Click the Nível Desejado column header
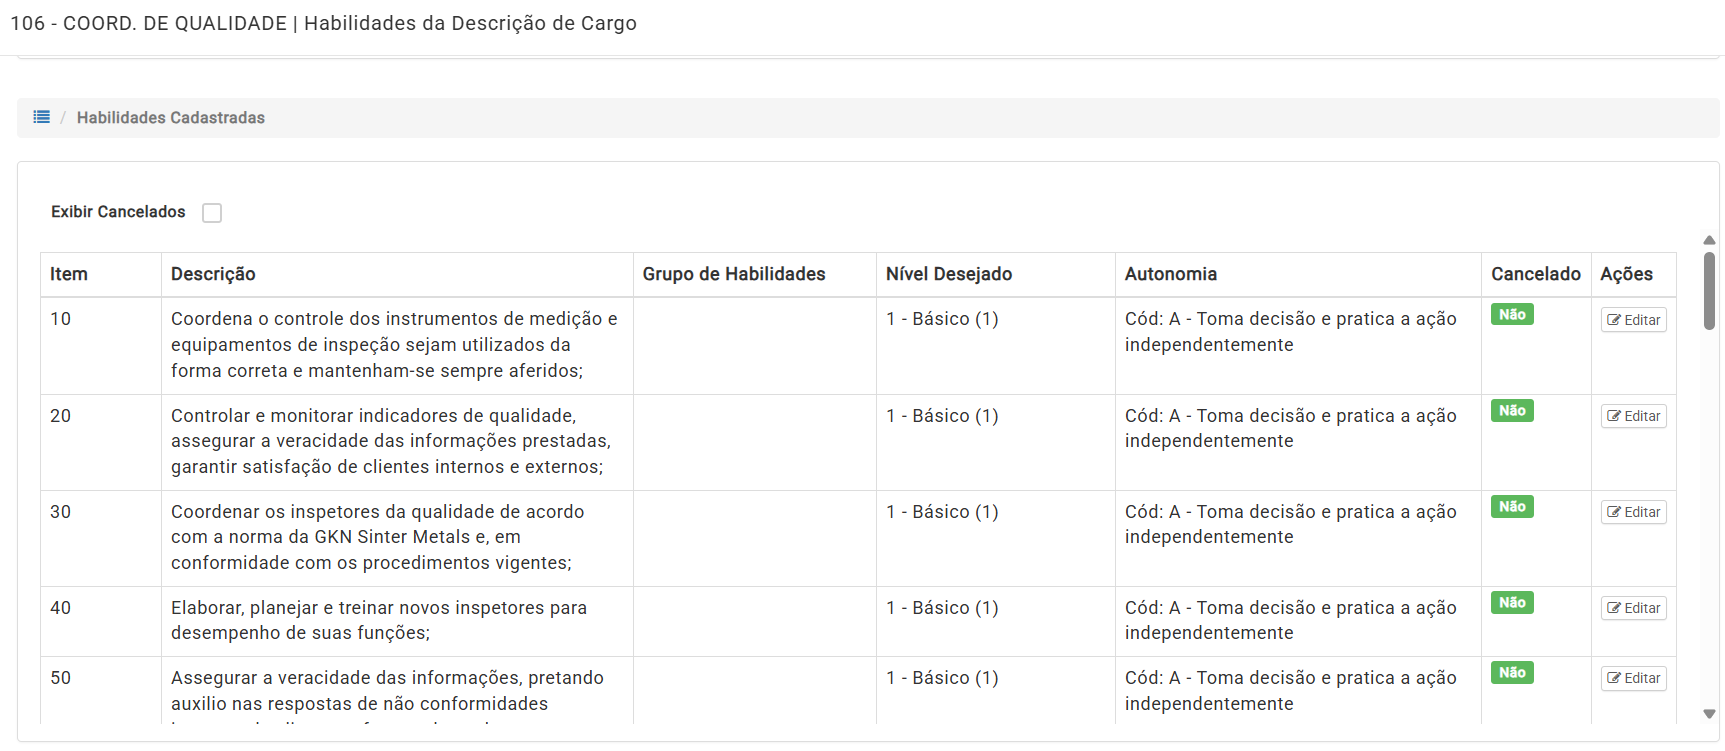Viewport: 1725px width, 751px height. 948,274
